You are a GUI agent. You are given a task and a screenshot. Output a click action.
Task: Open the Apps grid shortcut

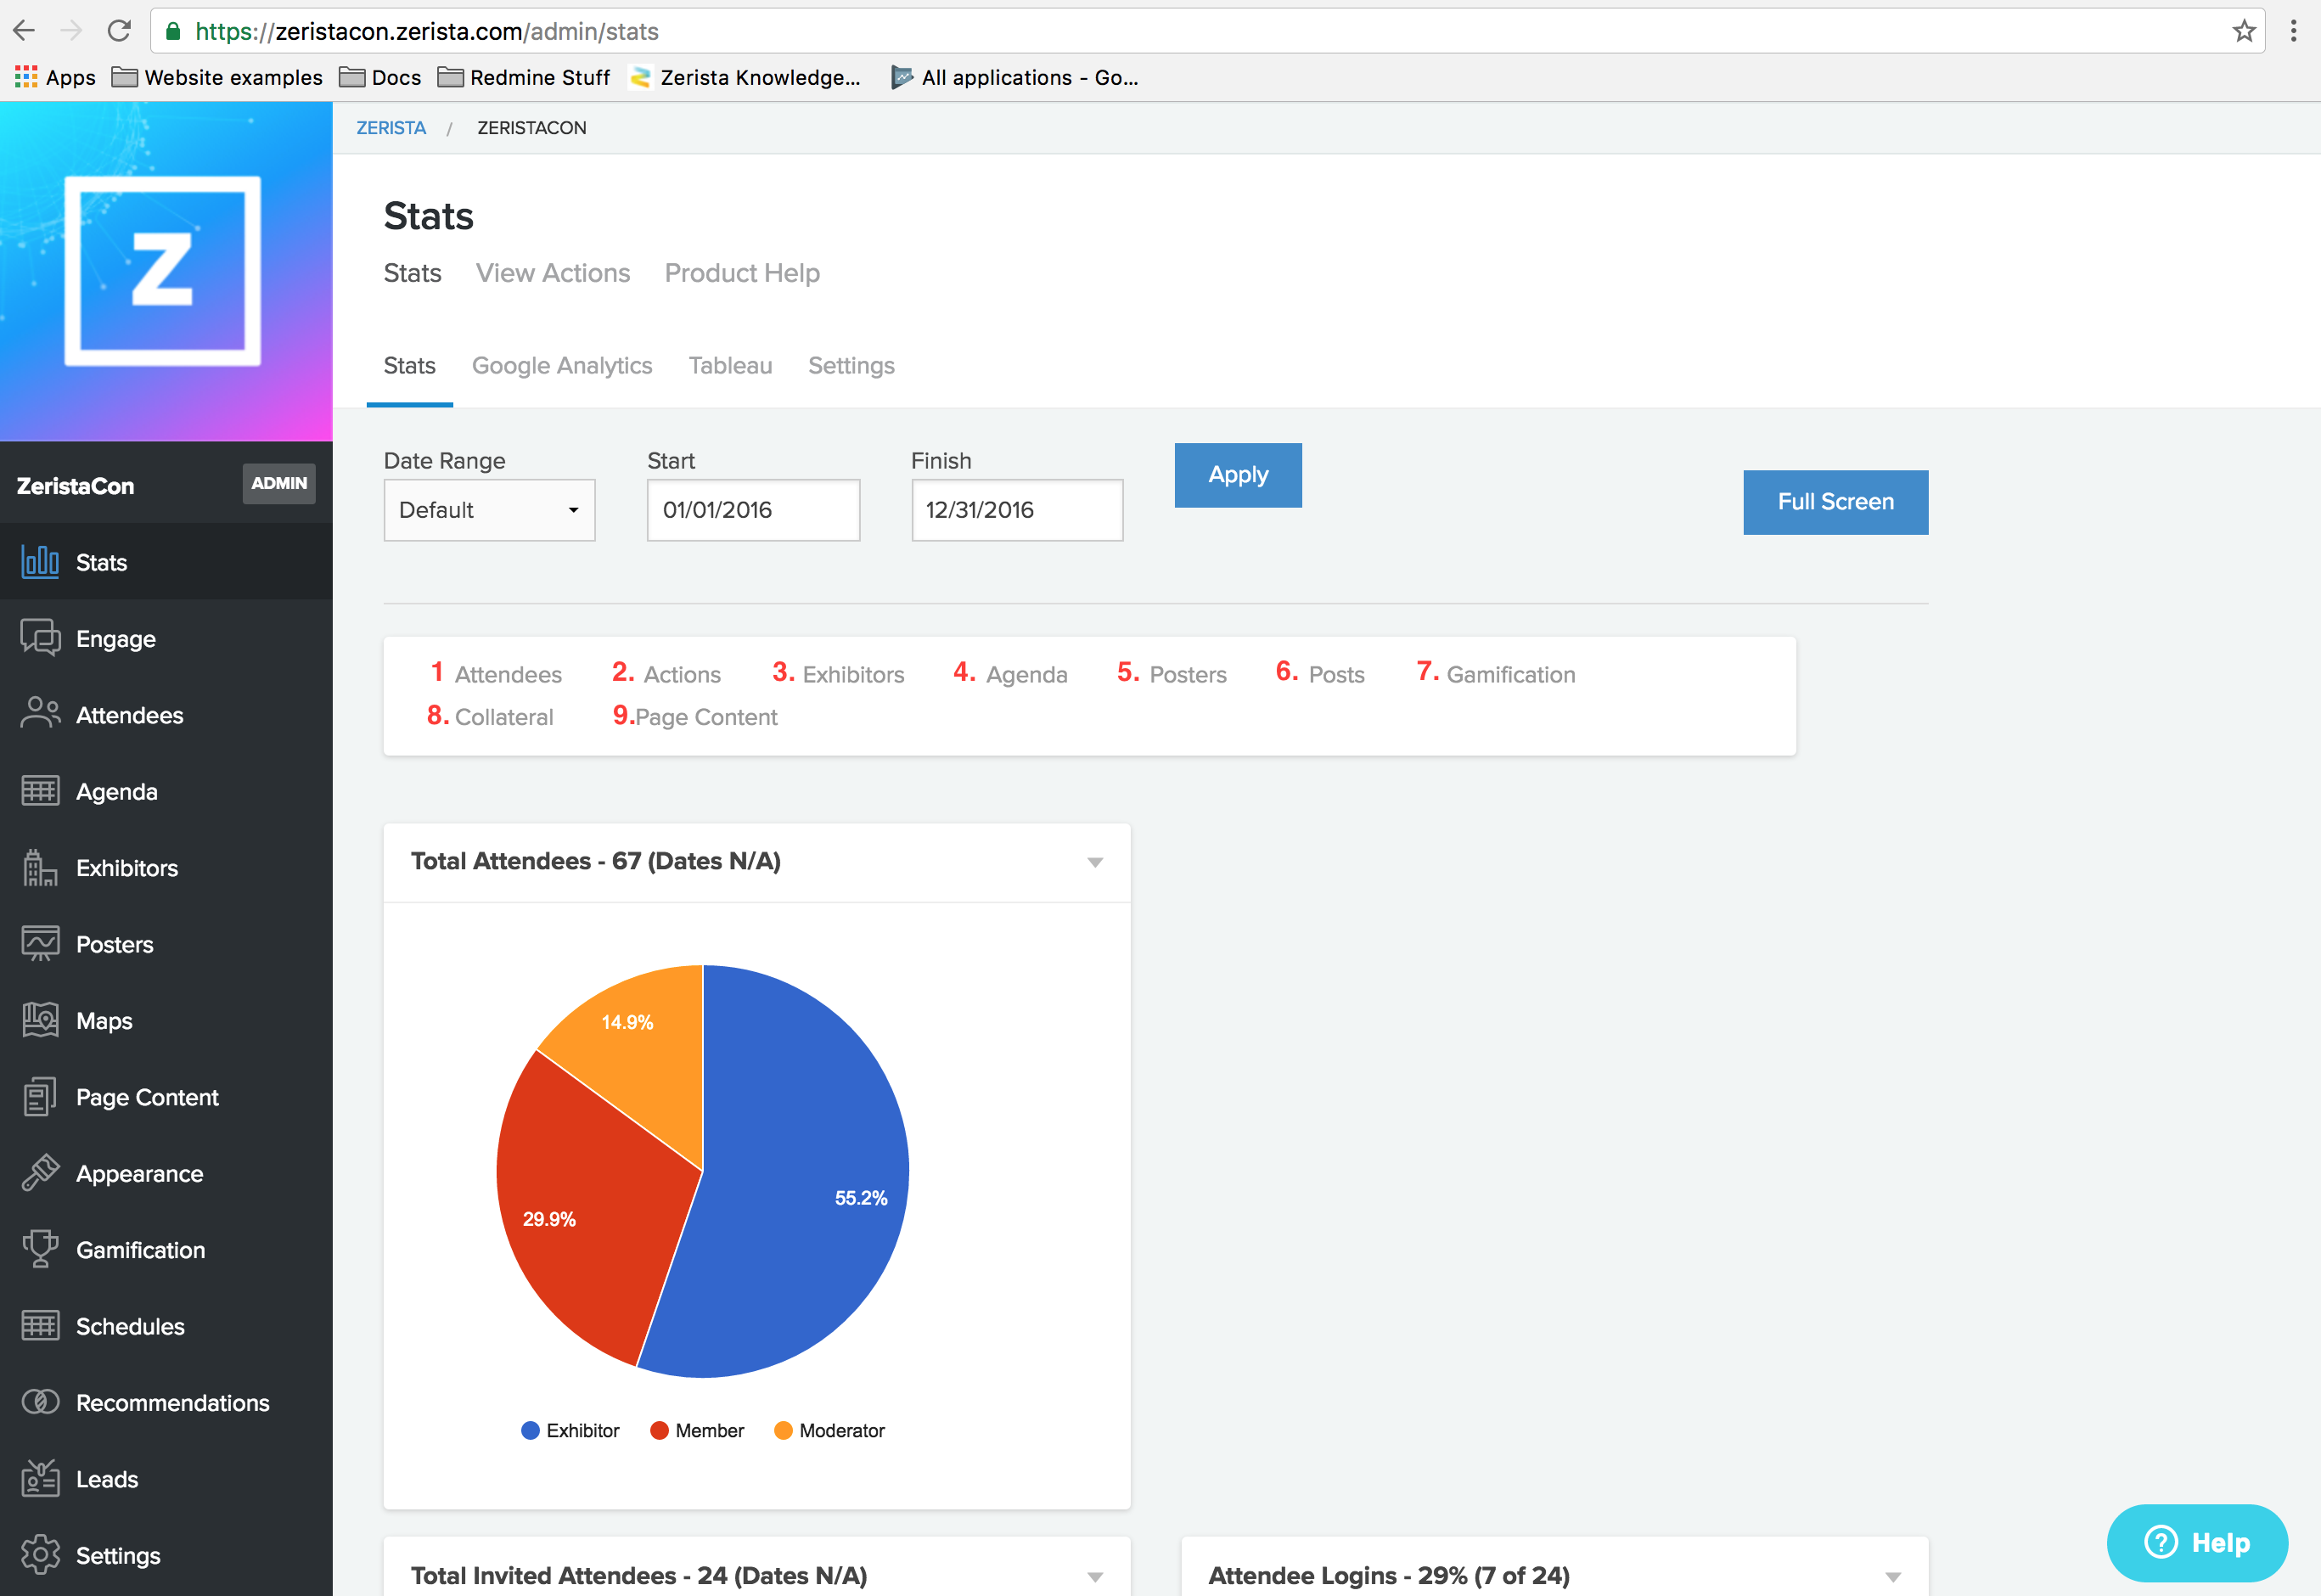[x=55, y=77]
